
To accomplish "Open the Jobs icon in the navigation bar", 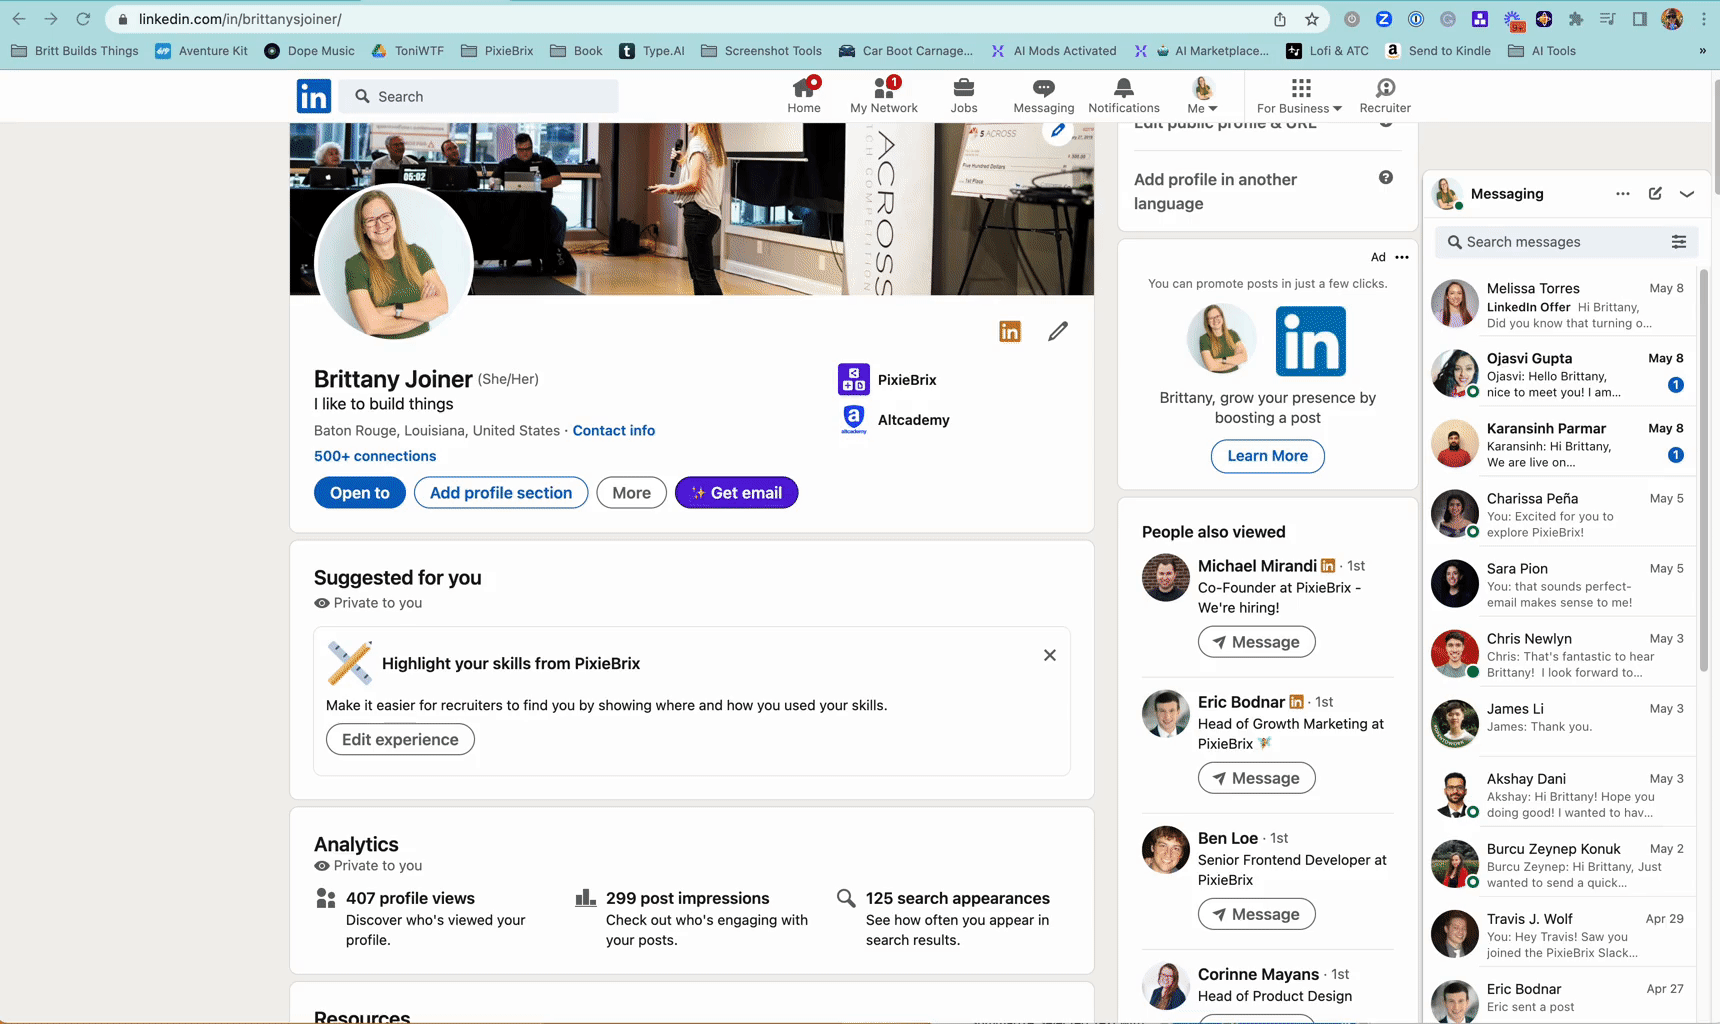I will (963, 88).
